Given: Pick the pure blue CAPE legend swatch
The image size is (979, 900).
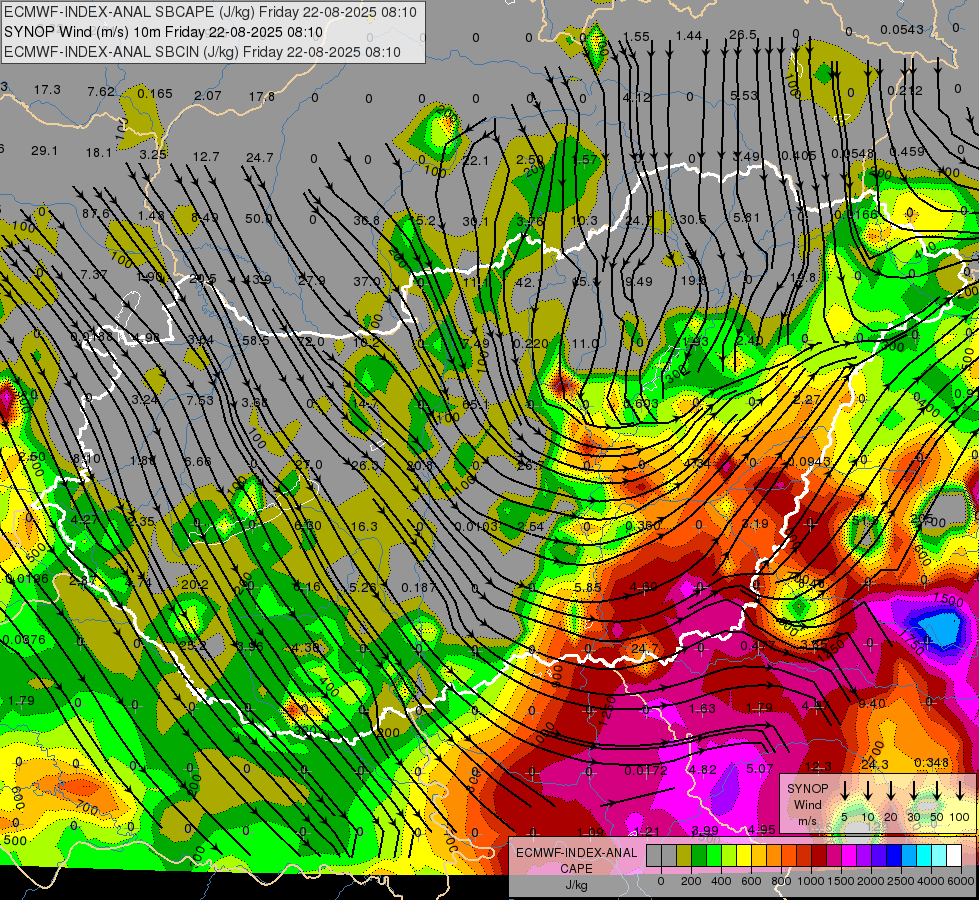Looking at the screenshot, I should pos(893,856).
